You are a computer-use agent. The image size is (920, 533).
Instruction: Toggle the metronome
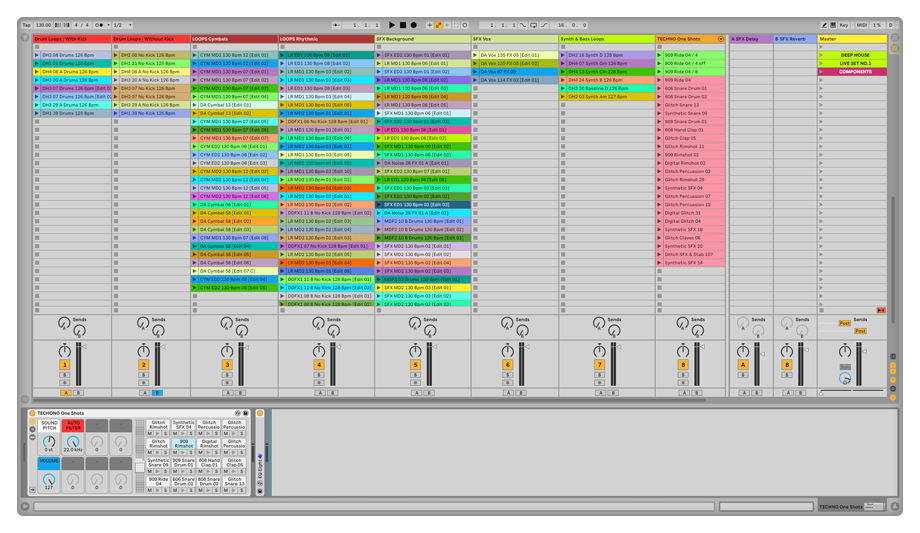point(99,25)
